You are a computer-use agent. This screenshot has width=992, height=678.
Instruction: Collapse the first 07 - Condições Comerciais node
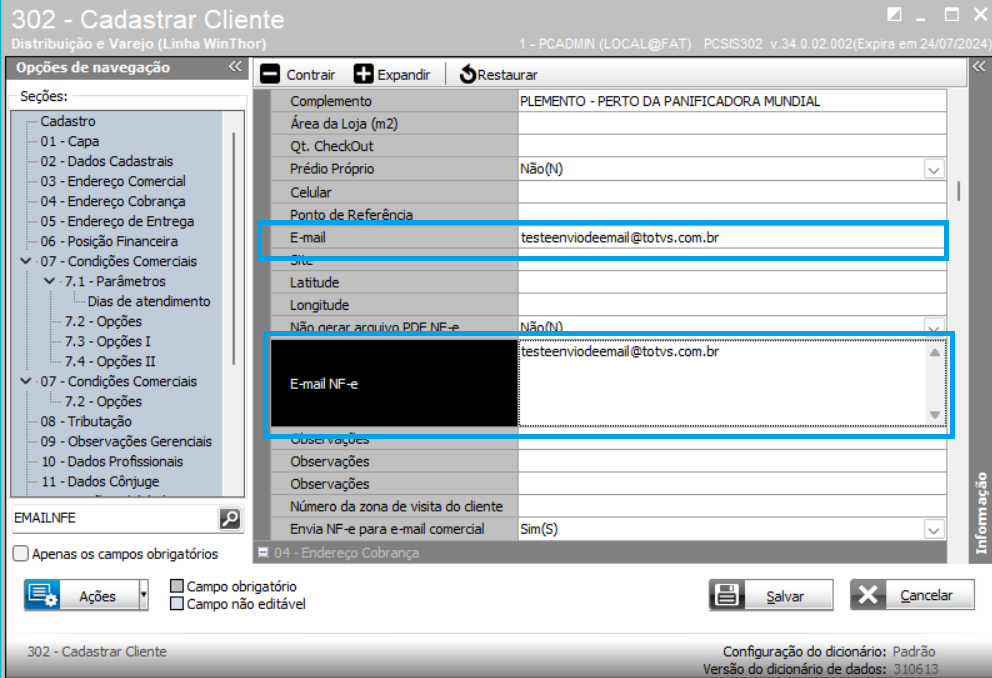(x=26, y=261)
